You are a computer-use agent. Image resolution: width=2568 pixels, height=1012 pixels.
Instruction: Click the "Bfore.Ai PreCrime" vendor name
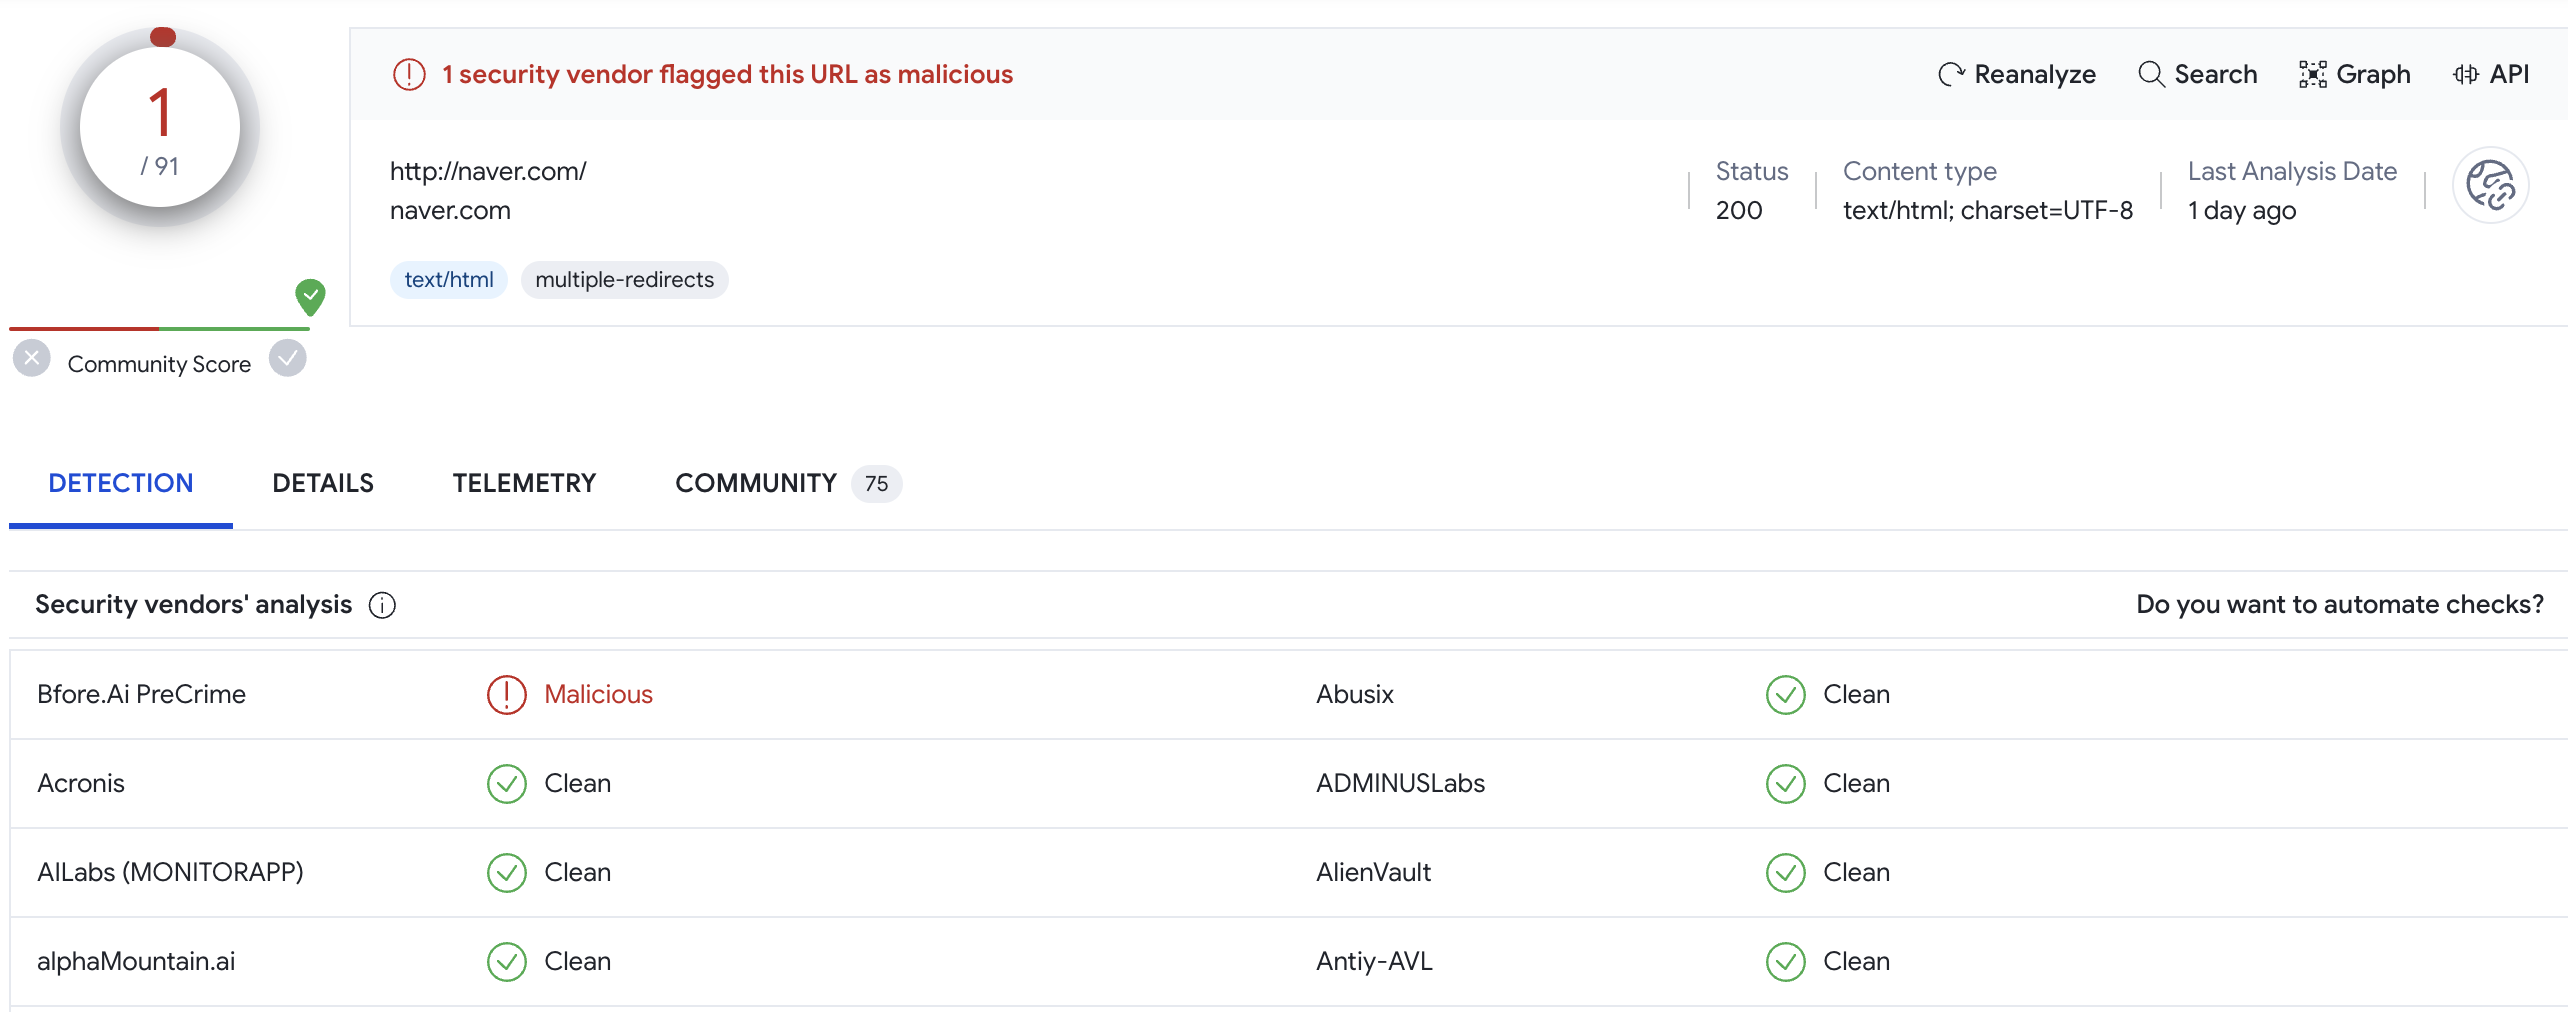(x=141, y=694)
